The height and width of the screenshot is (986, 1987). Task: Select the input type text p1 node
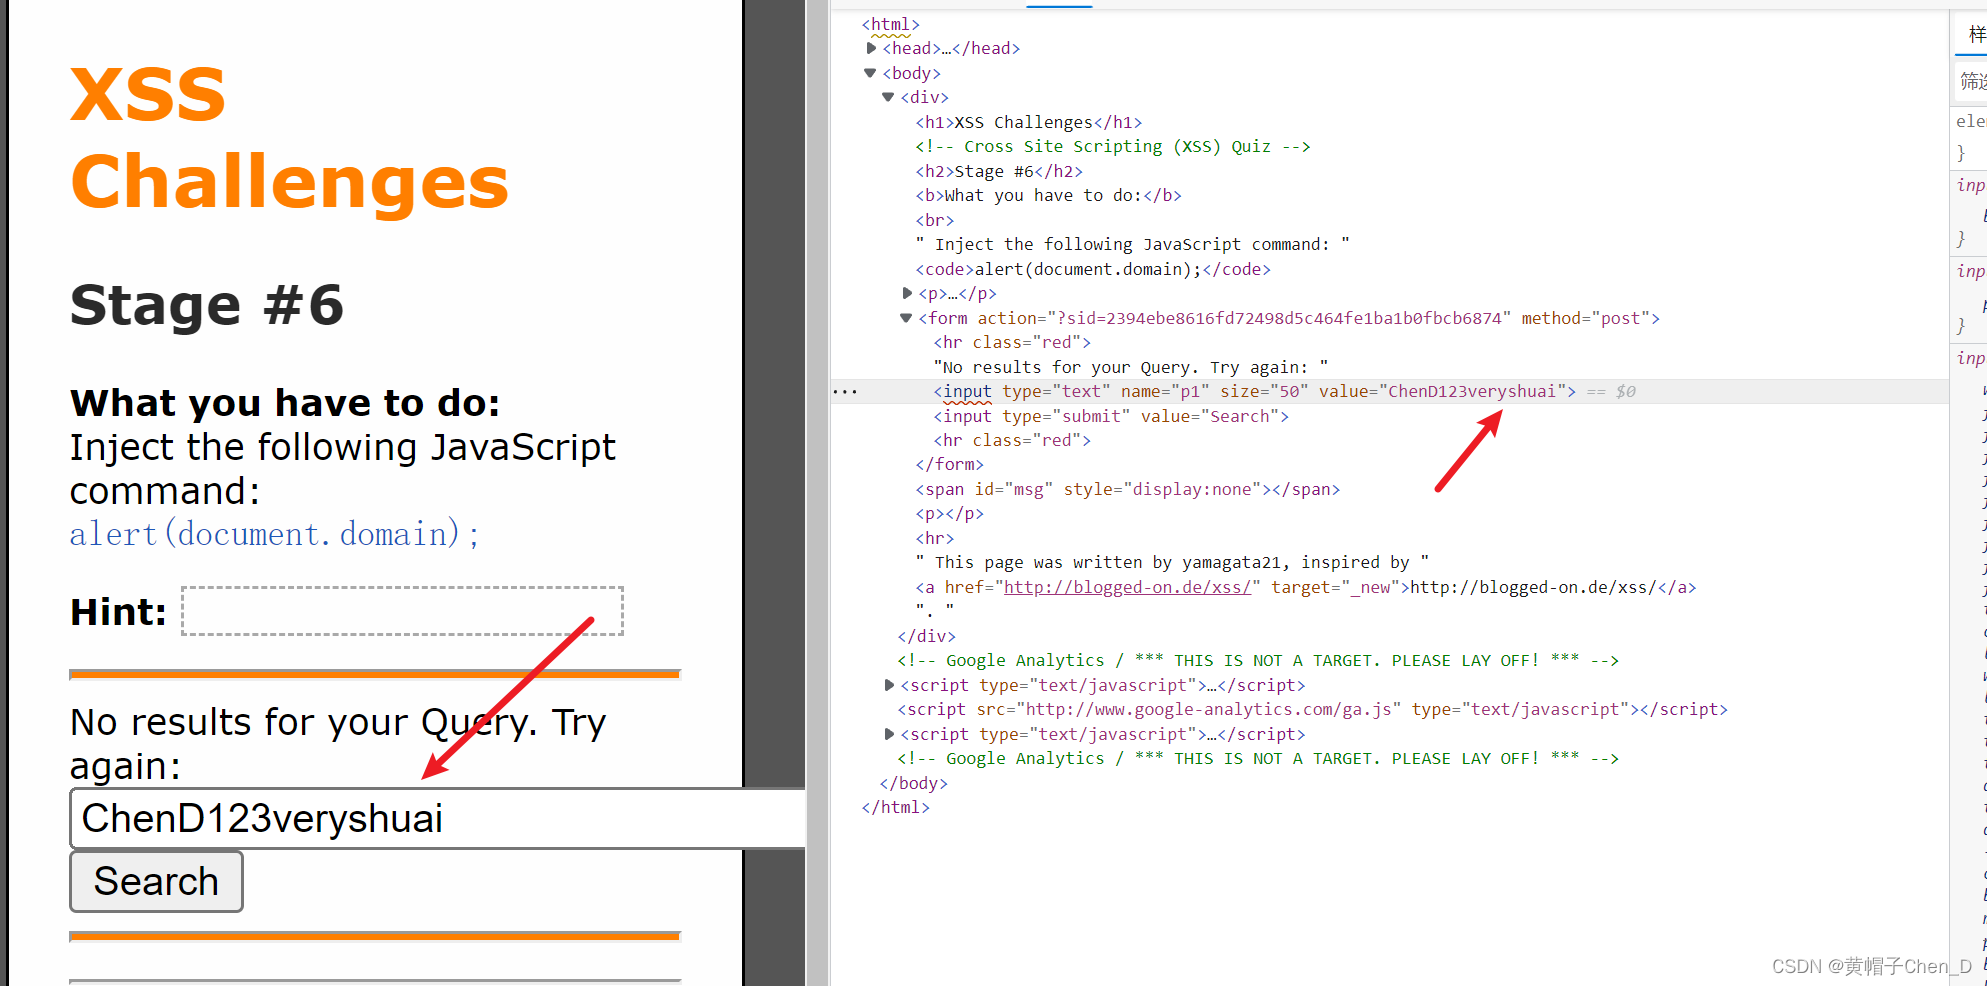tap(1255, 392)
